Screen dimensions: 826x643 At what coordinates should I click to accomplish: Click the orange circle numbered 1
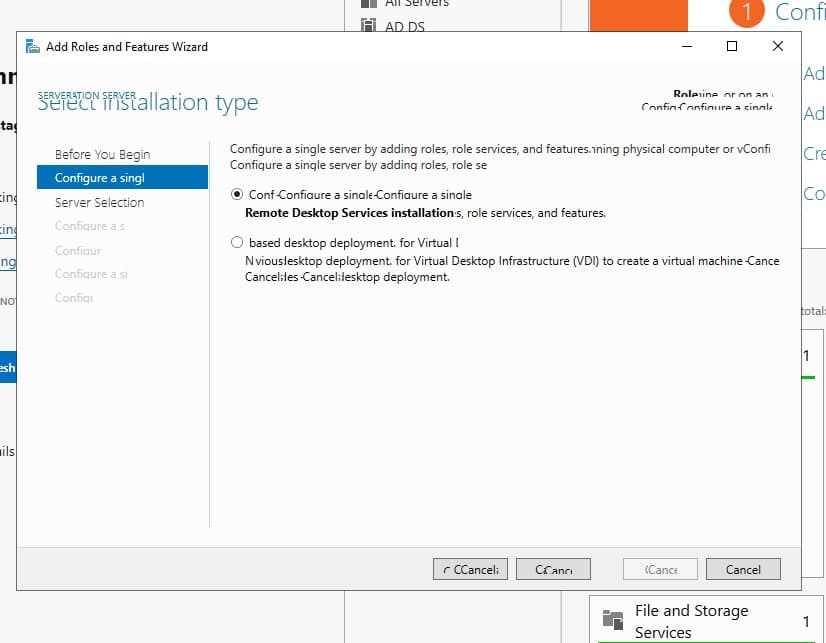click(x=745, y=12)
